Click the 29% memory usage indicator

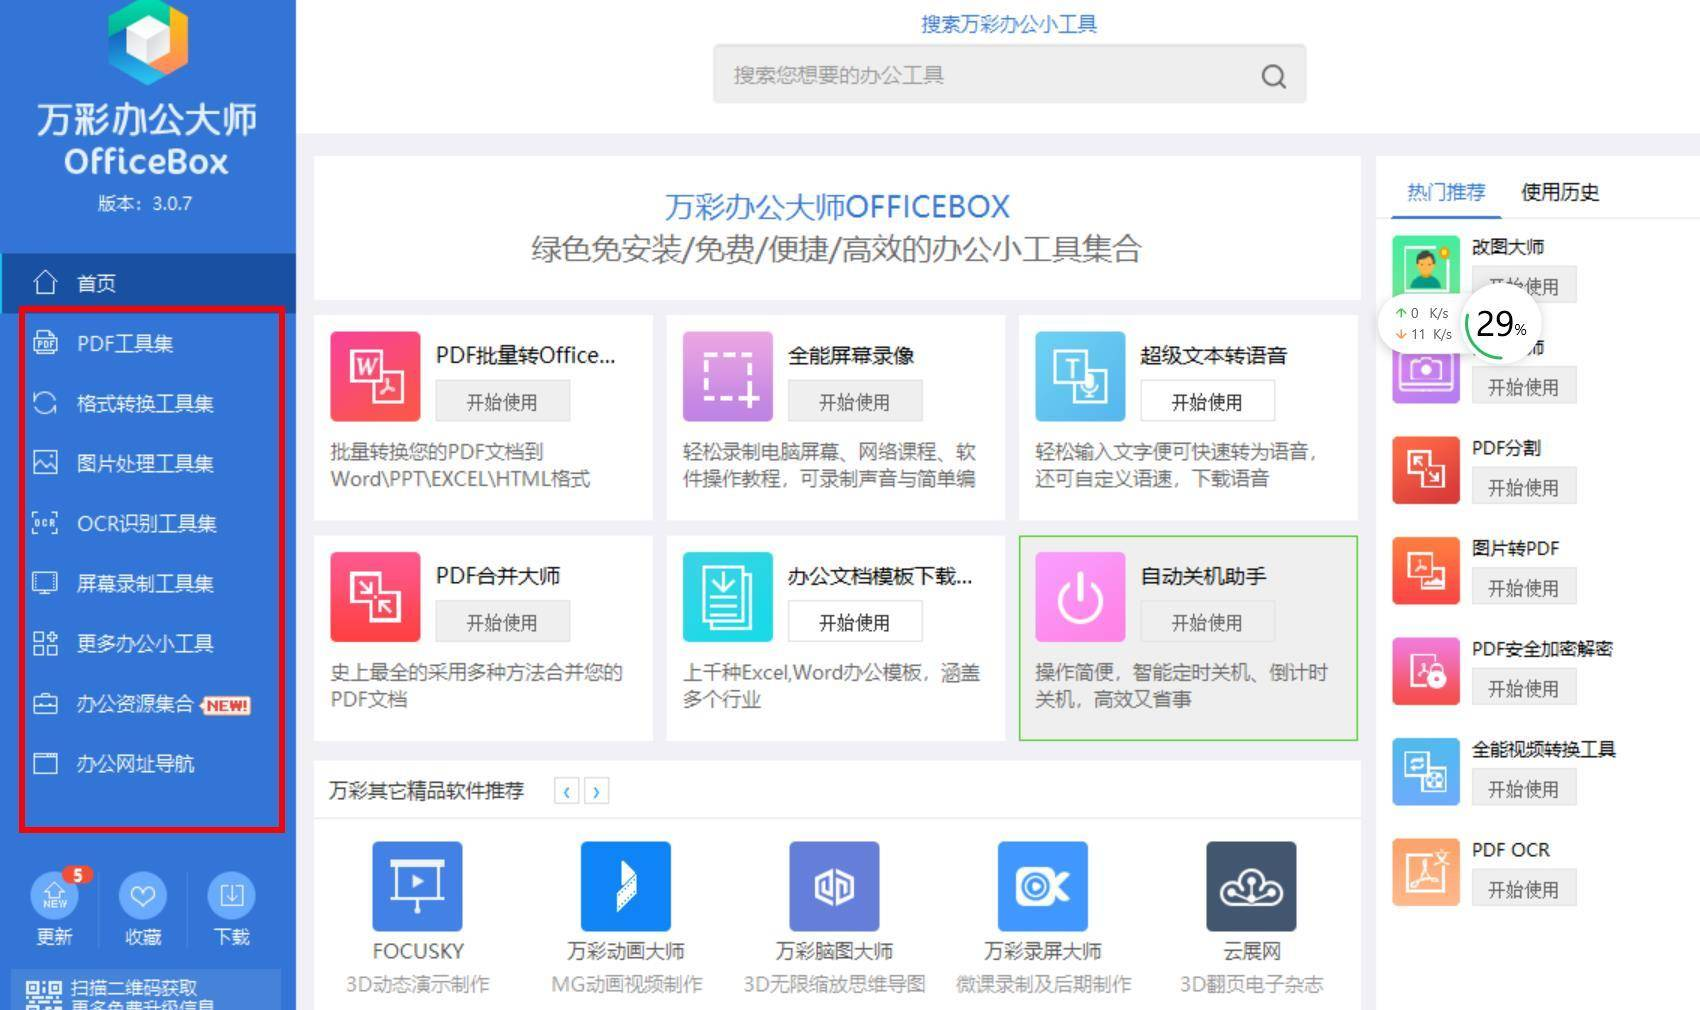[x=1501, y=324]
